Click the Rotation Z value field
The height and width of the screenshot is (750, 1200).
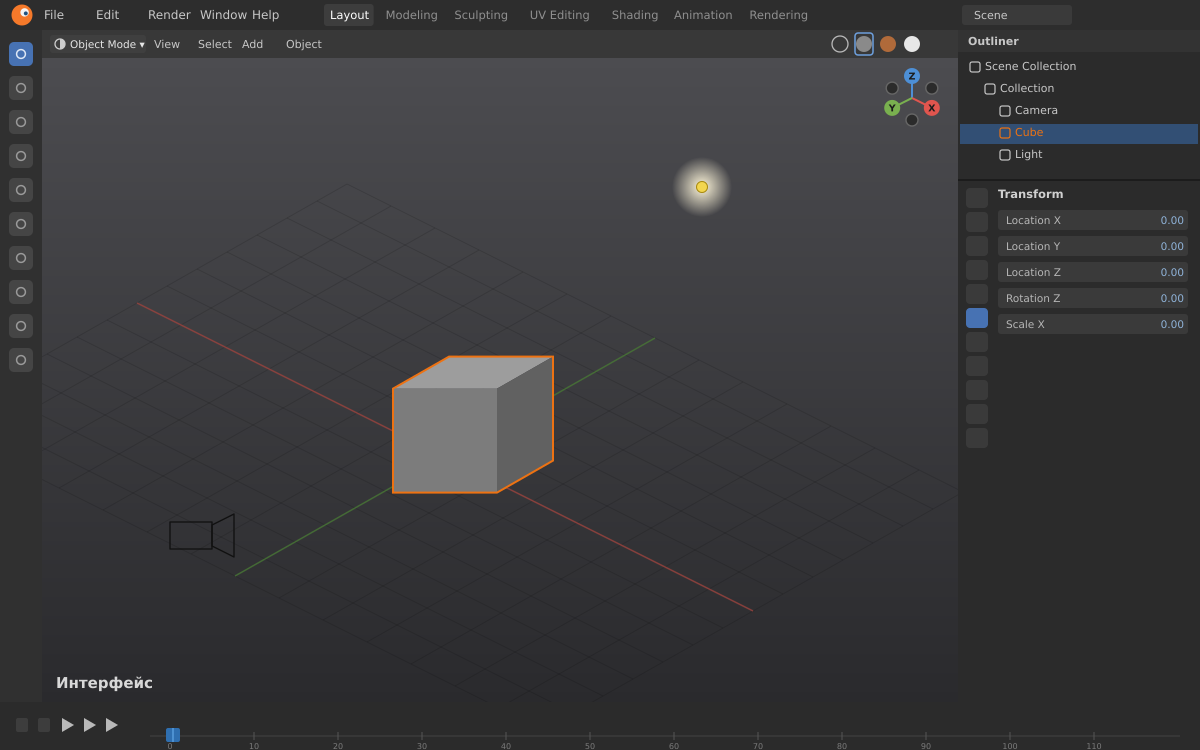[1093, 298]
